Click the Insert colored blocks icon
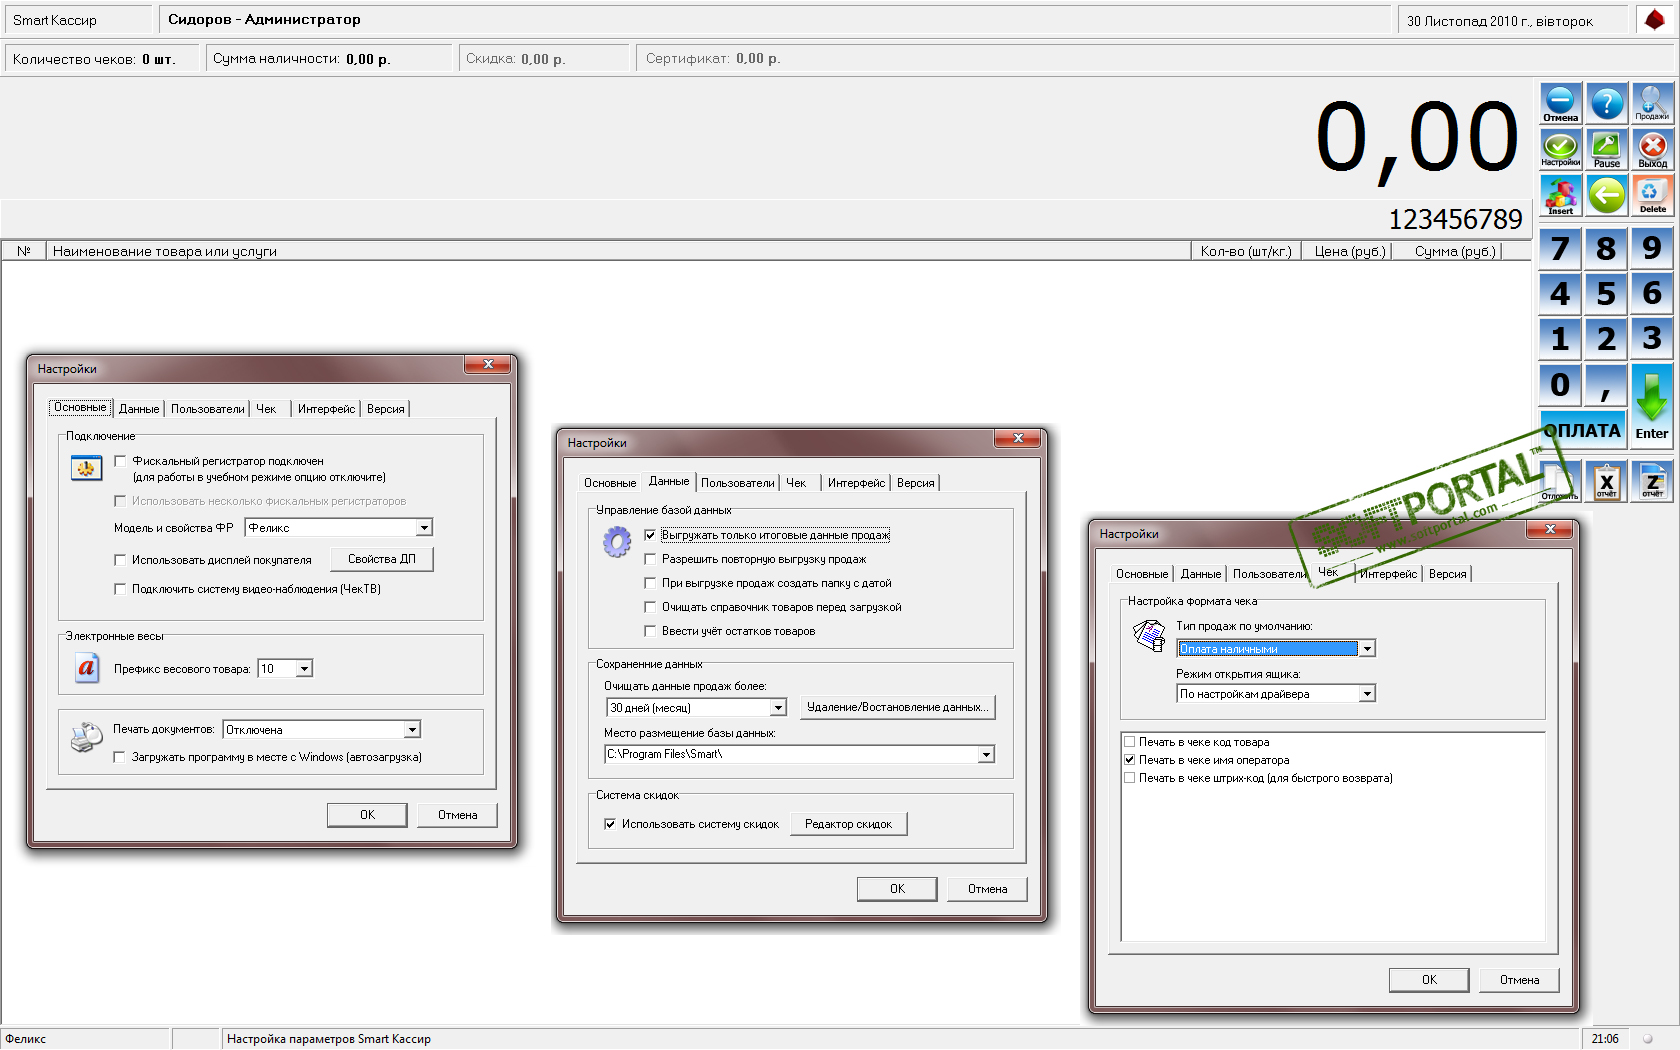The width and height of the screenshot is (1680, 1050). point(1560,196)
